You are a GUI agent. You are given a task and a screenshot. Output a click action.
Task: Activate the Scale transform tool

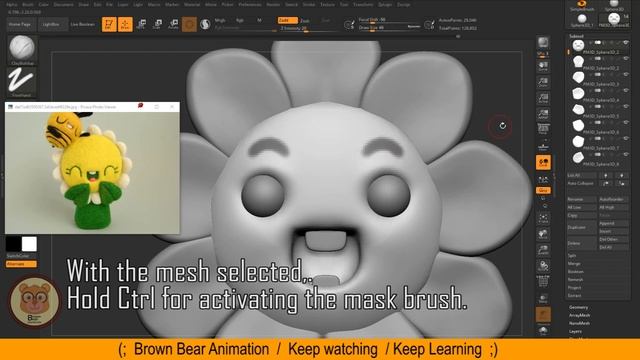coord(158,24)
